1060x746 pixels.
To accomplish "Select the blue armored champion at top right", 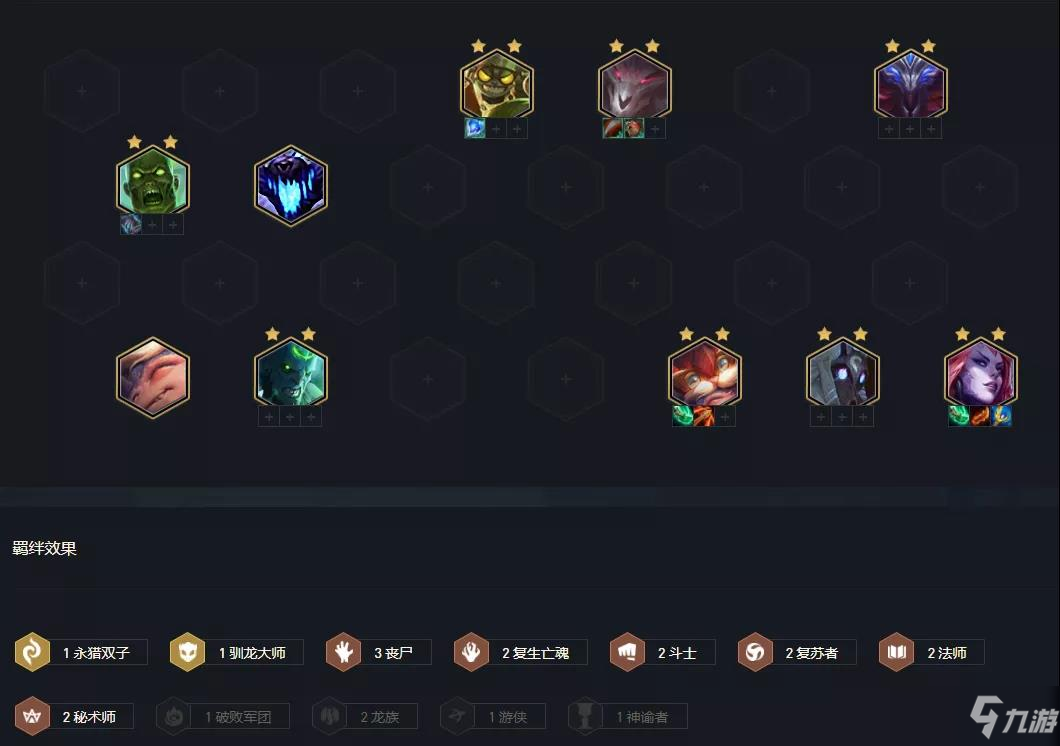I will [911, 85].
